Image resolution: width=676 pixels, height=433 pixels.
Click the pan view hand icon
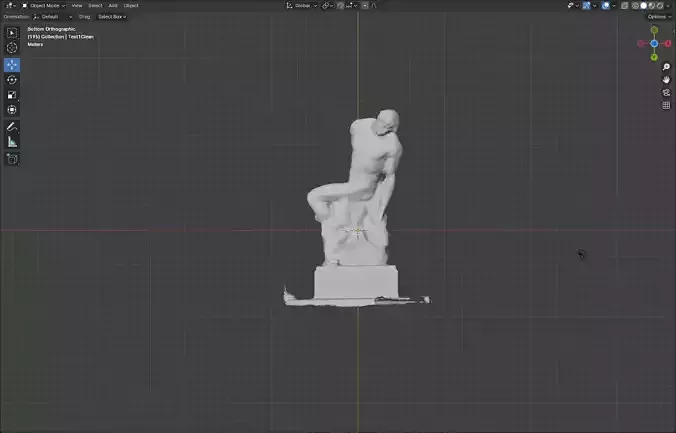point(666,80)
